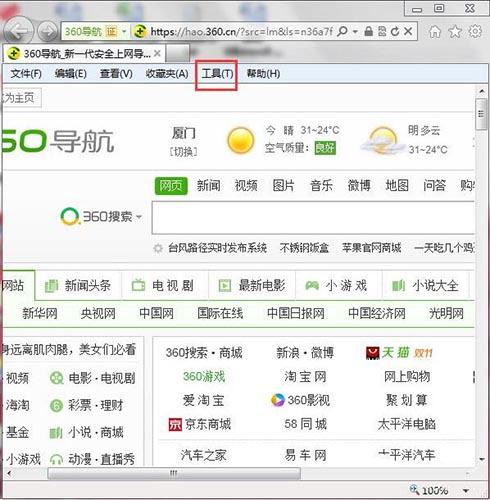Open the 彩票·理财 sidebar link
The width and height of the screenshot is (490, 500).
96,405
